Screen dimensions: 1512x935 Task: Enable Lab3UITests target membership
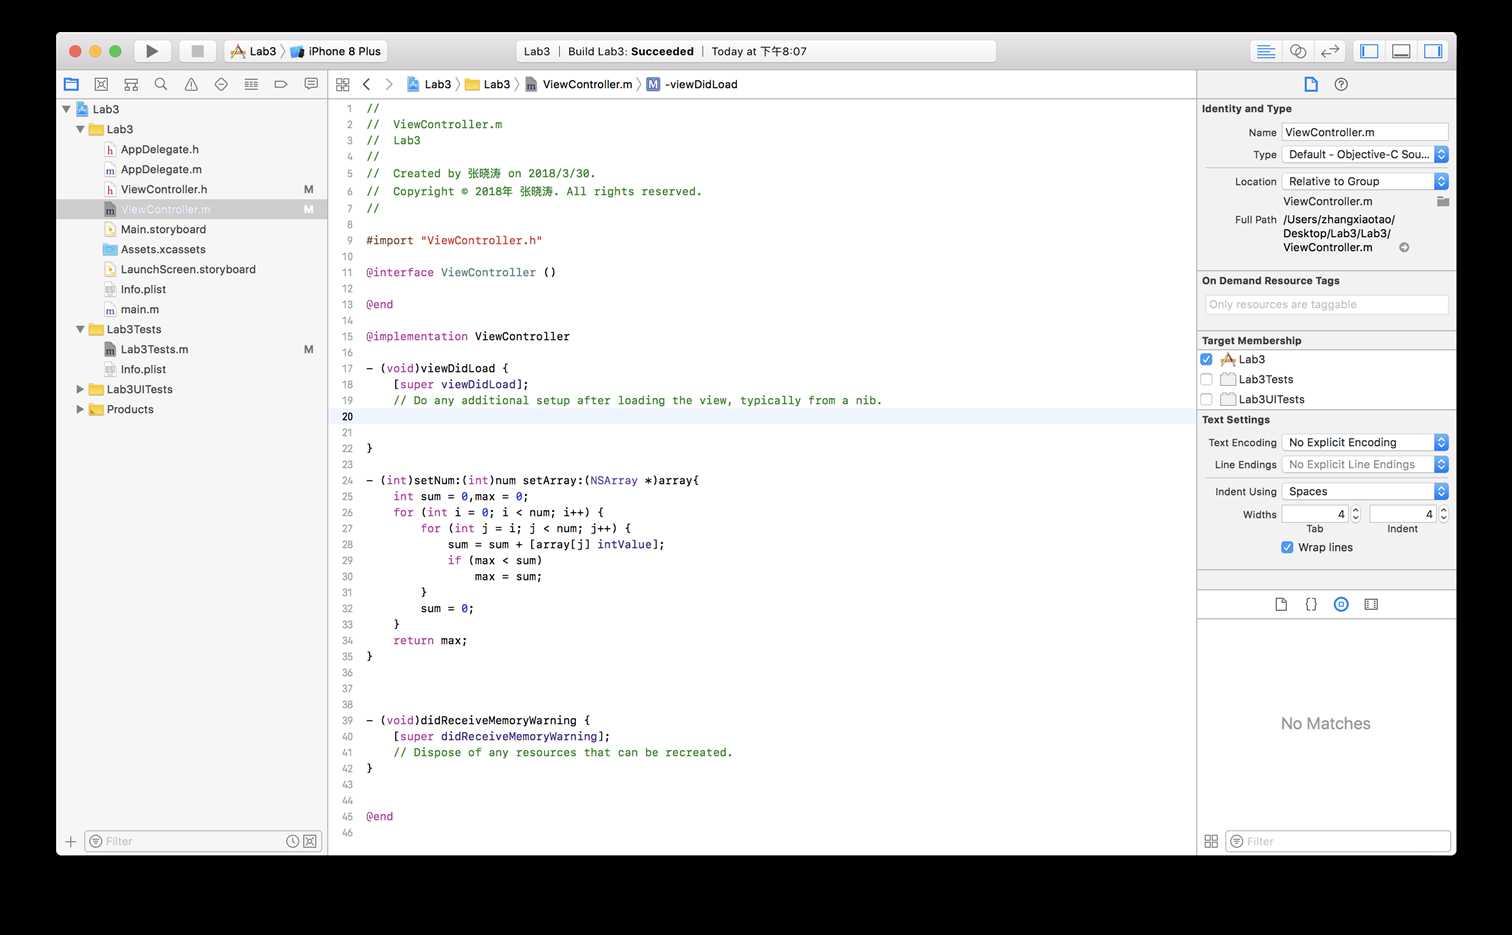coord(1206,399)
